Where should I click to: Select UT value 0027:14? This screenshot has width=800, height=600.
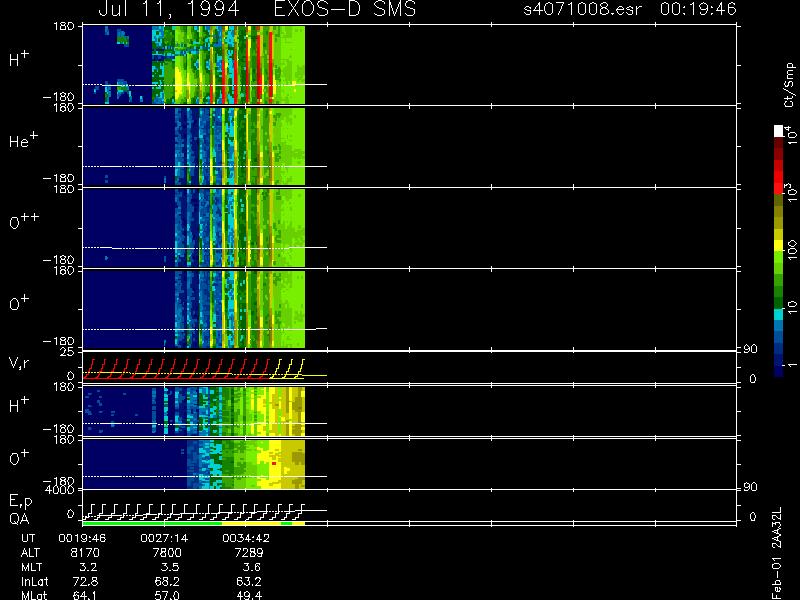pyautogui.click(x=164, y=538)
